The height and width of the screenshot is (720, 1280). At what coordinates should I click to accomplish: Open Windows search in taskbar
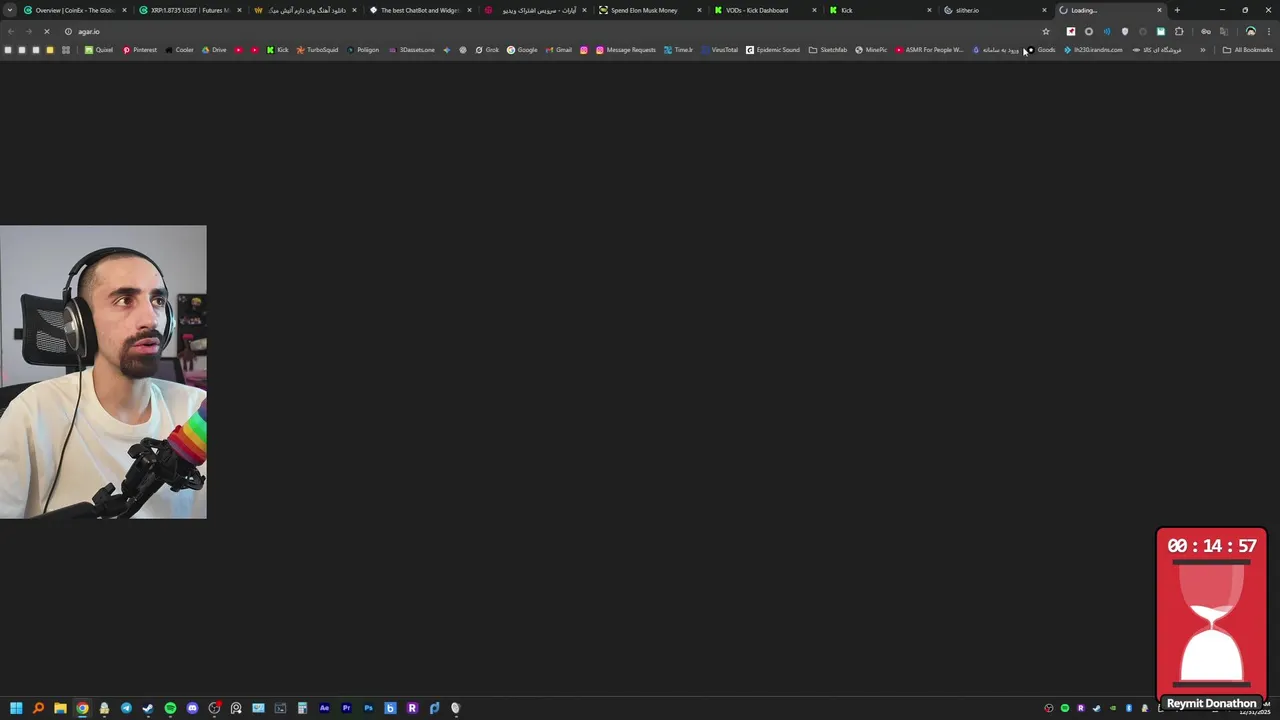pos(38,708)
